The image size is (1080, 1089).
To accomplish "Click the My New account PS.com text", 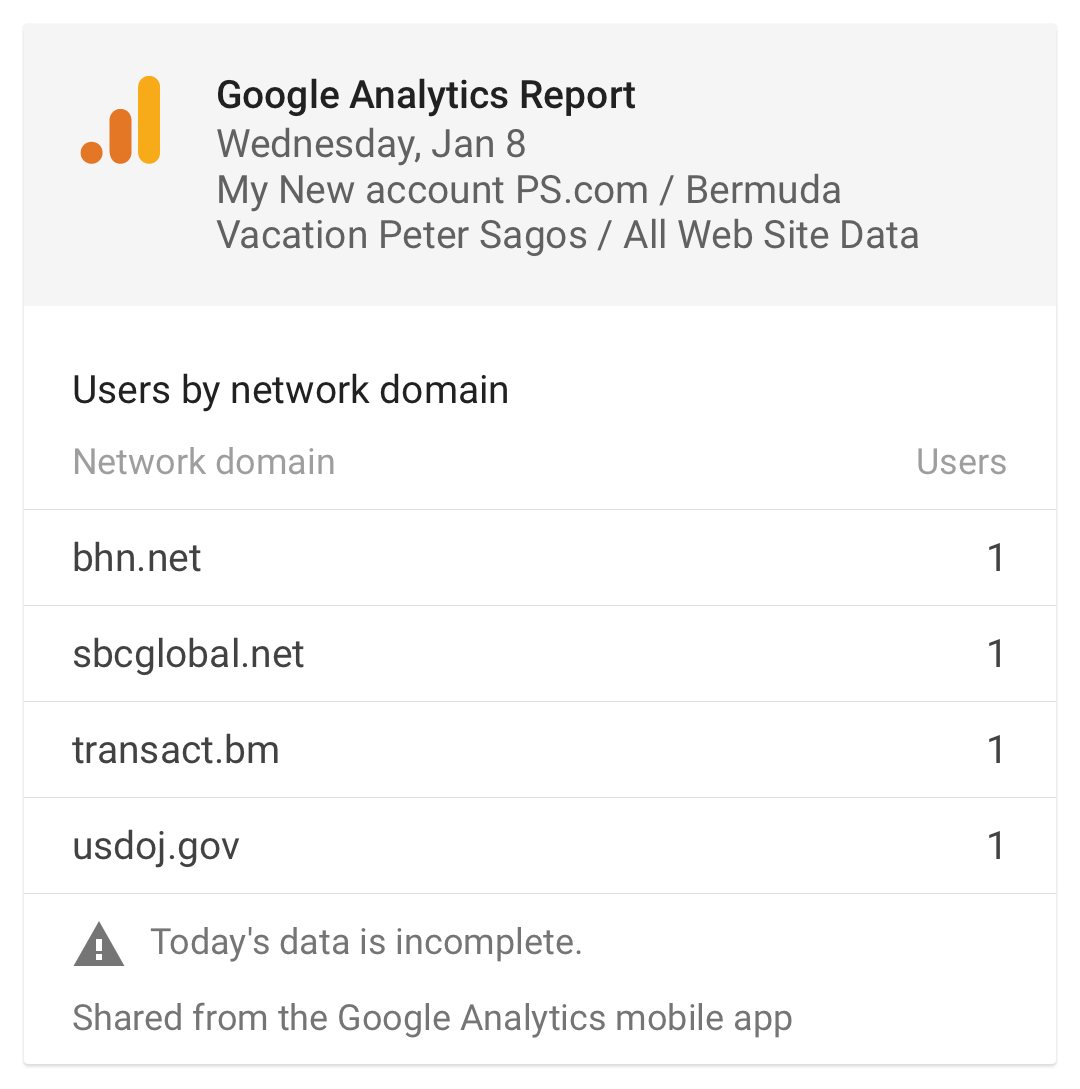I will (432, 190).
